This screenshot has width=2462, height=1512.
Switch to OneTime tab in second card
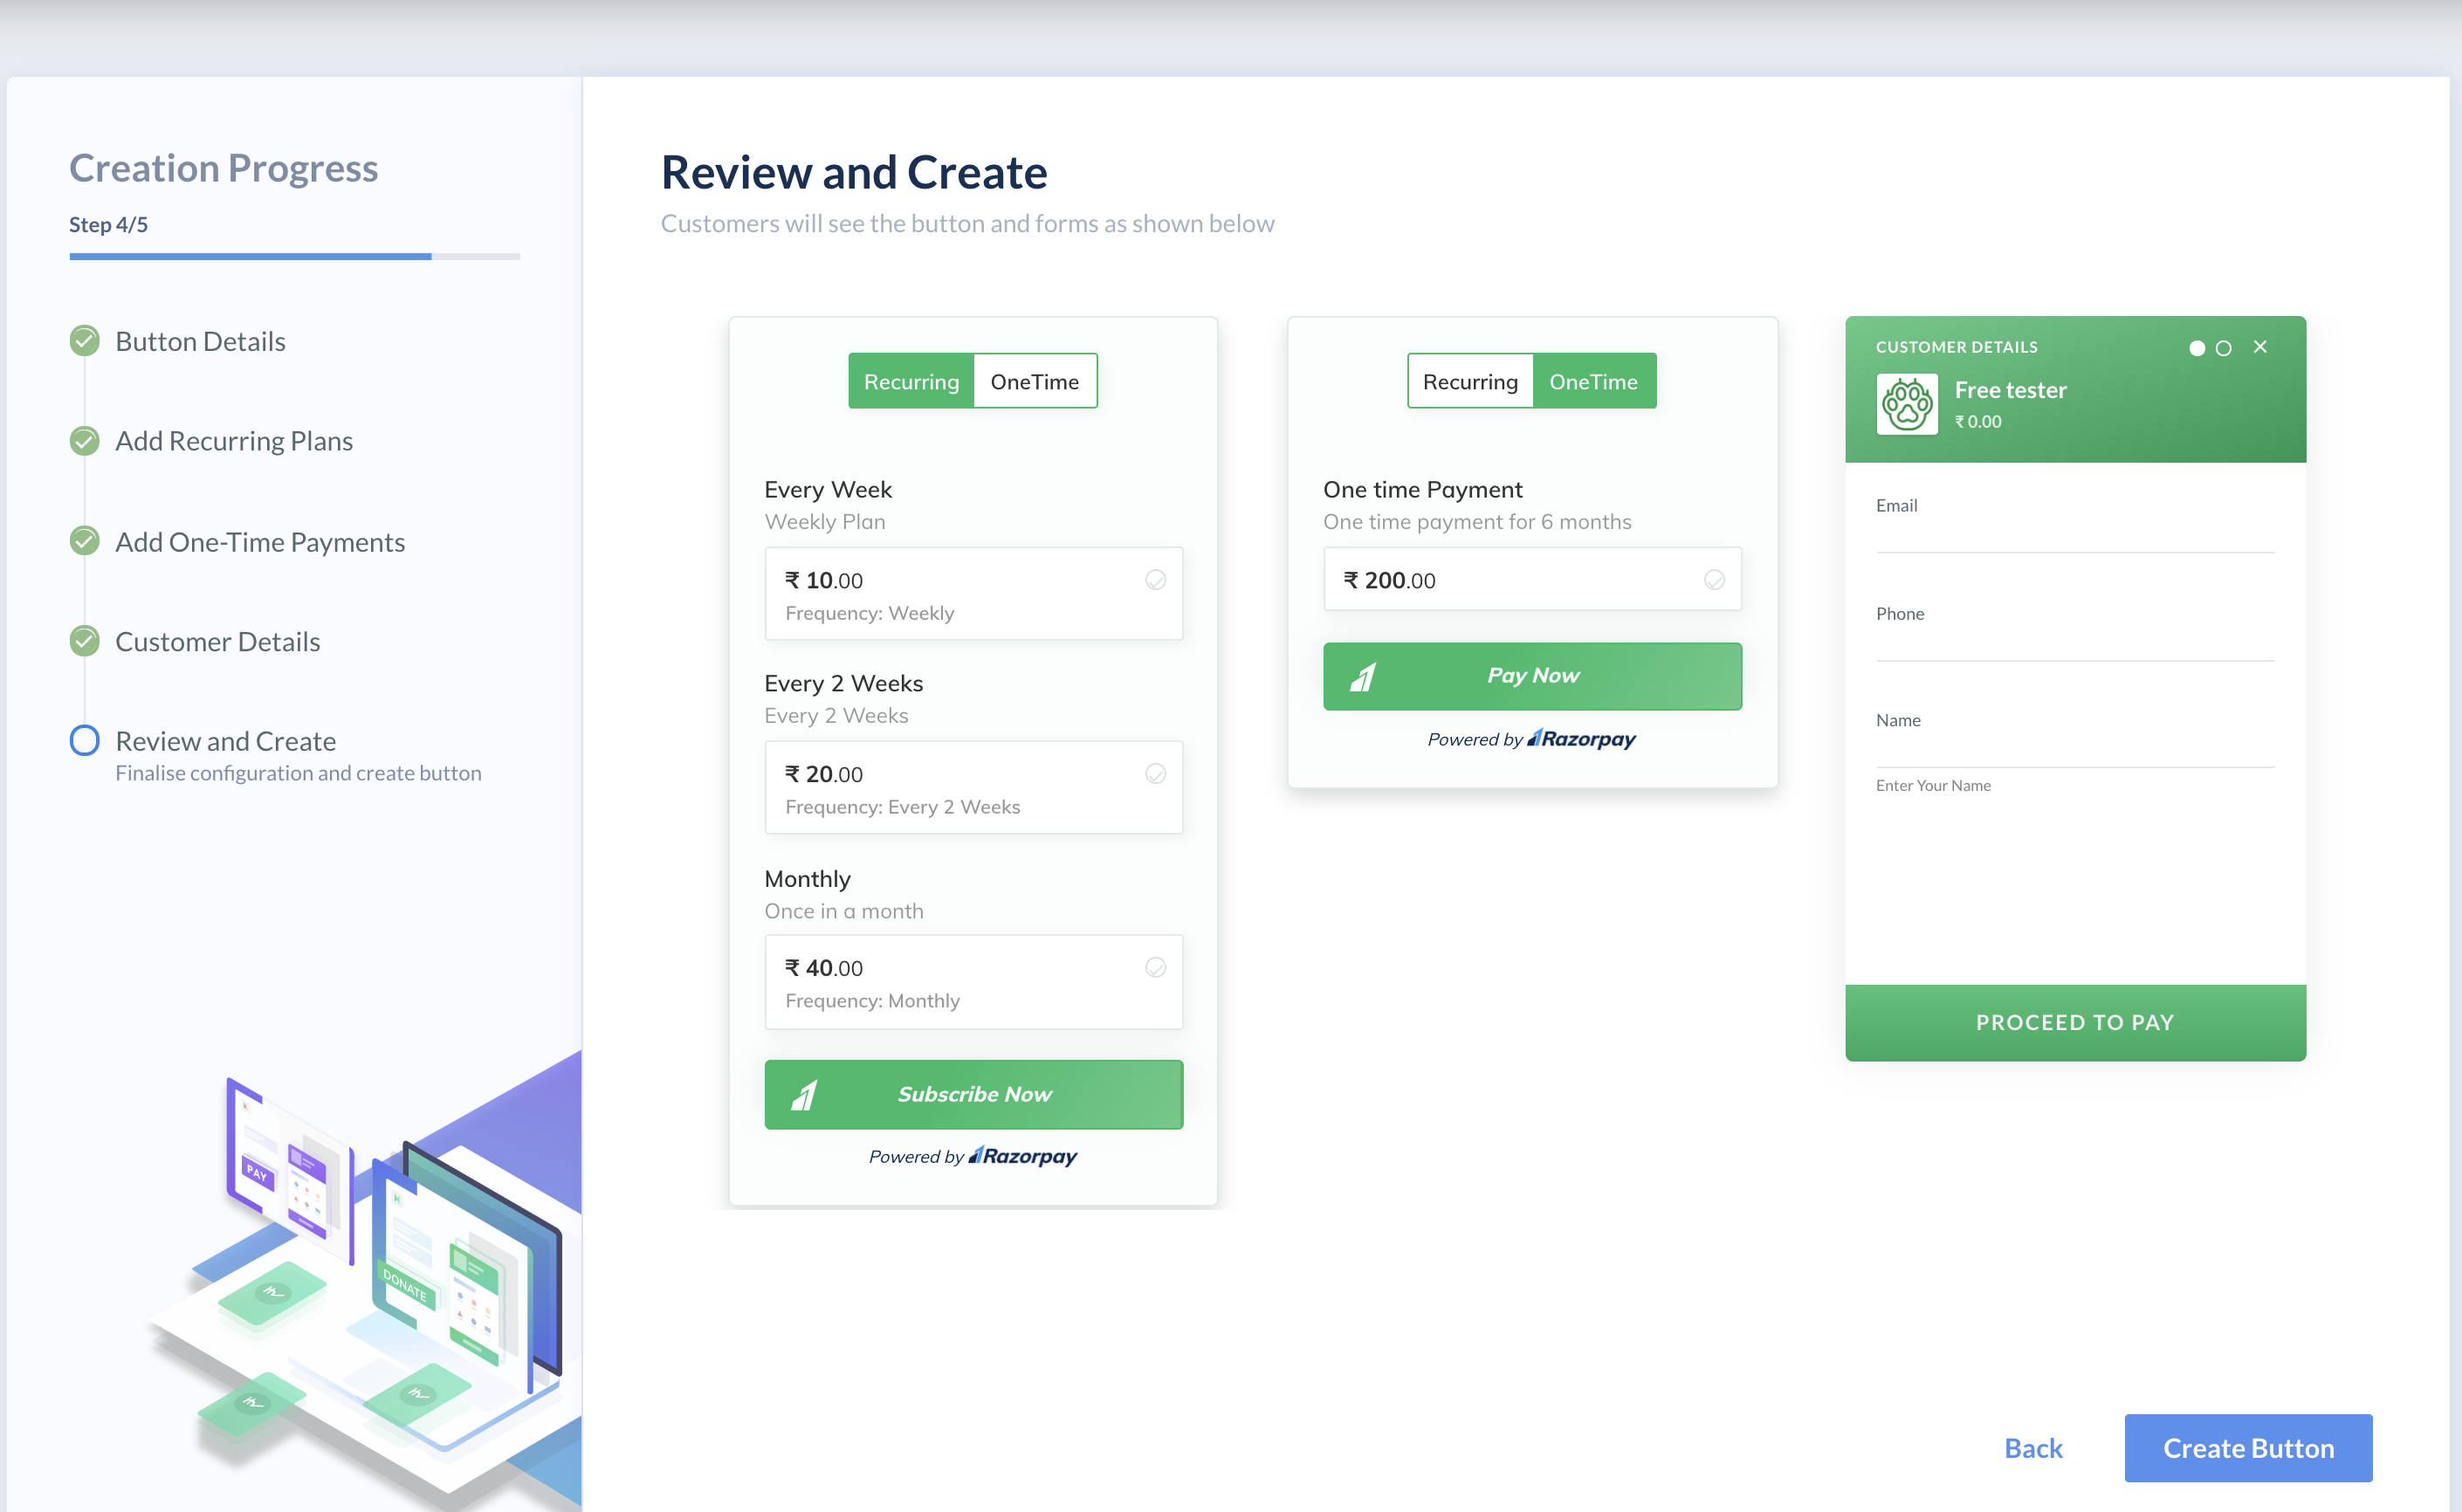tap(1594, 381)
